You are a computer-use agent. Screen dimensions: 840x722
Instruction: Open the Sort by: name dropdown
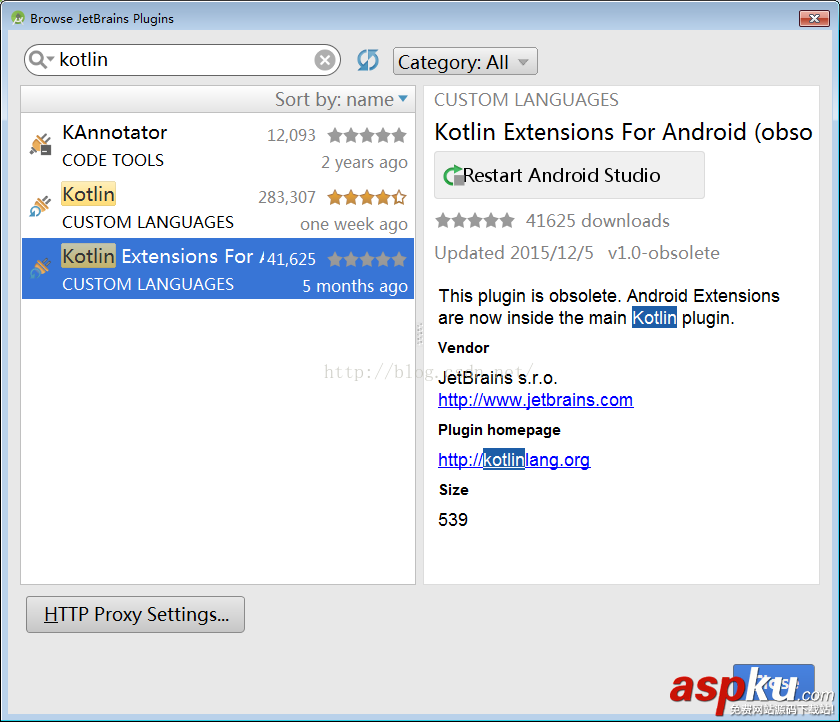click(341, 100)
